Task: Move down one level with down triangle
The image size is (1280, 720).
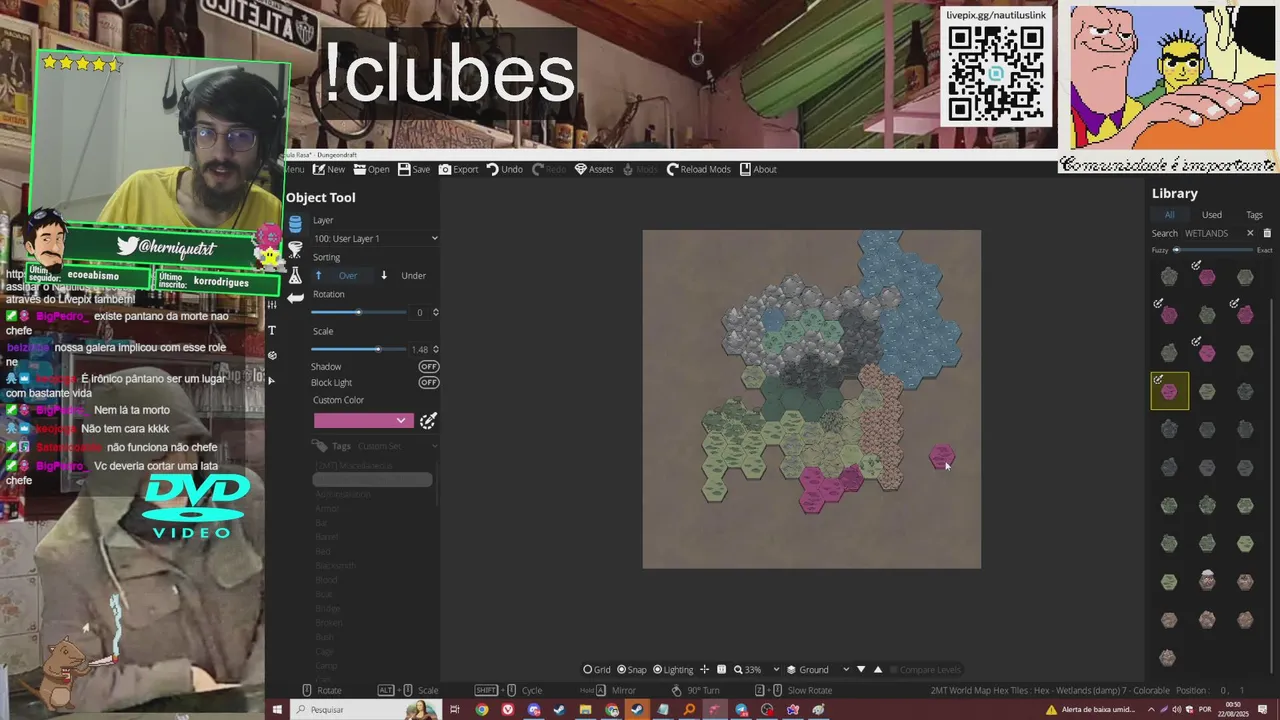Action: 861,669
